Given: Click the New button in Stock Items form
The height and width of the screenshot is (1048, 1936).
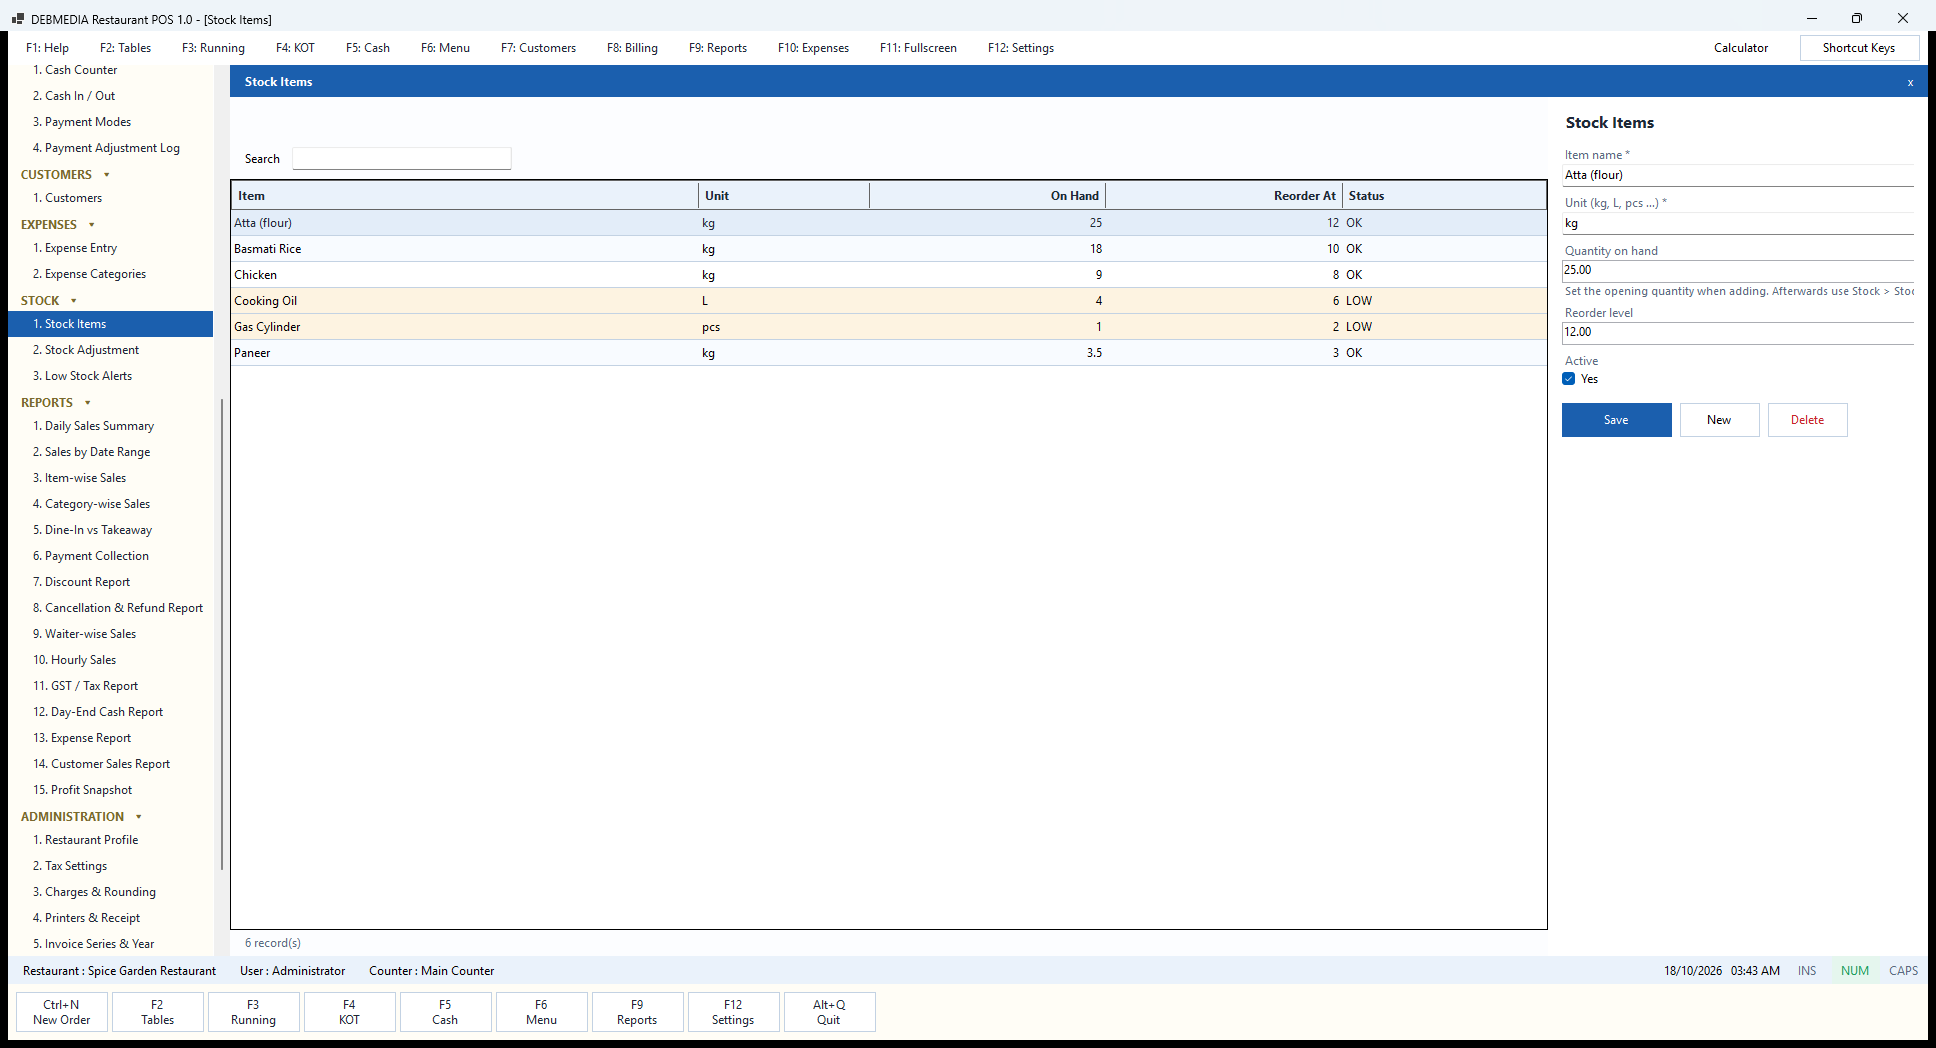Looking at the screenshot, I should [x=1719, y=420].
